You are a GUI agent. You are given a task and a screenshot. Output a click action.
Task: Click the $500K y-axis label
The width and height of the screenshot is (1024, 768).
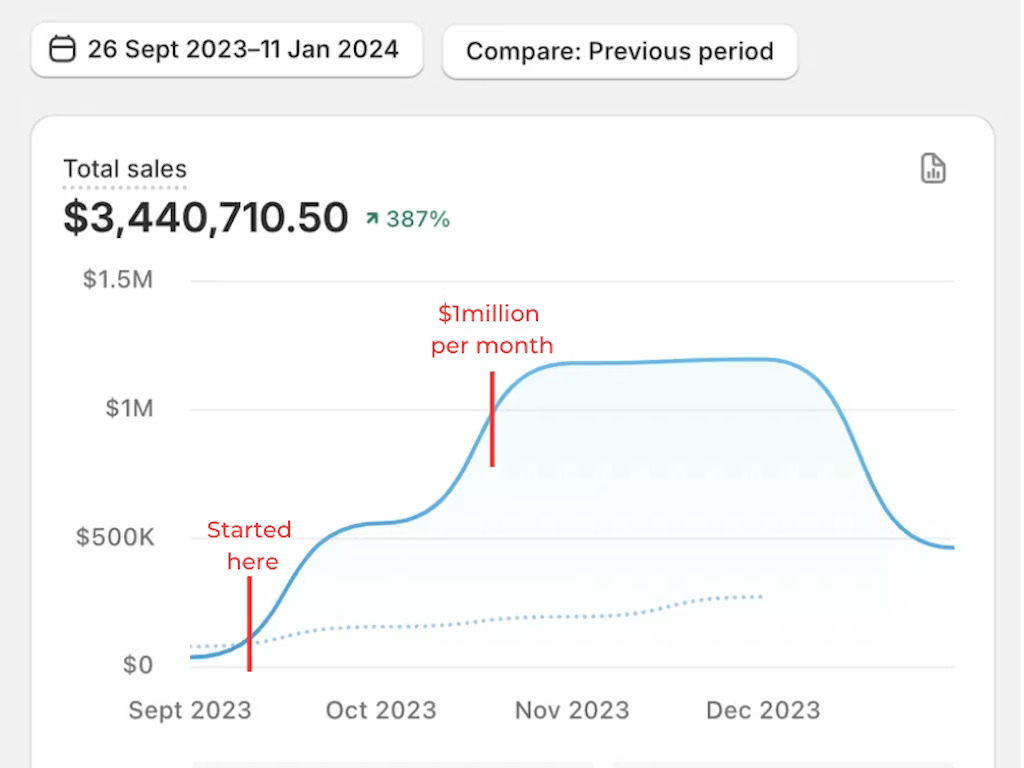pos(115,537)
